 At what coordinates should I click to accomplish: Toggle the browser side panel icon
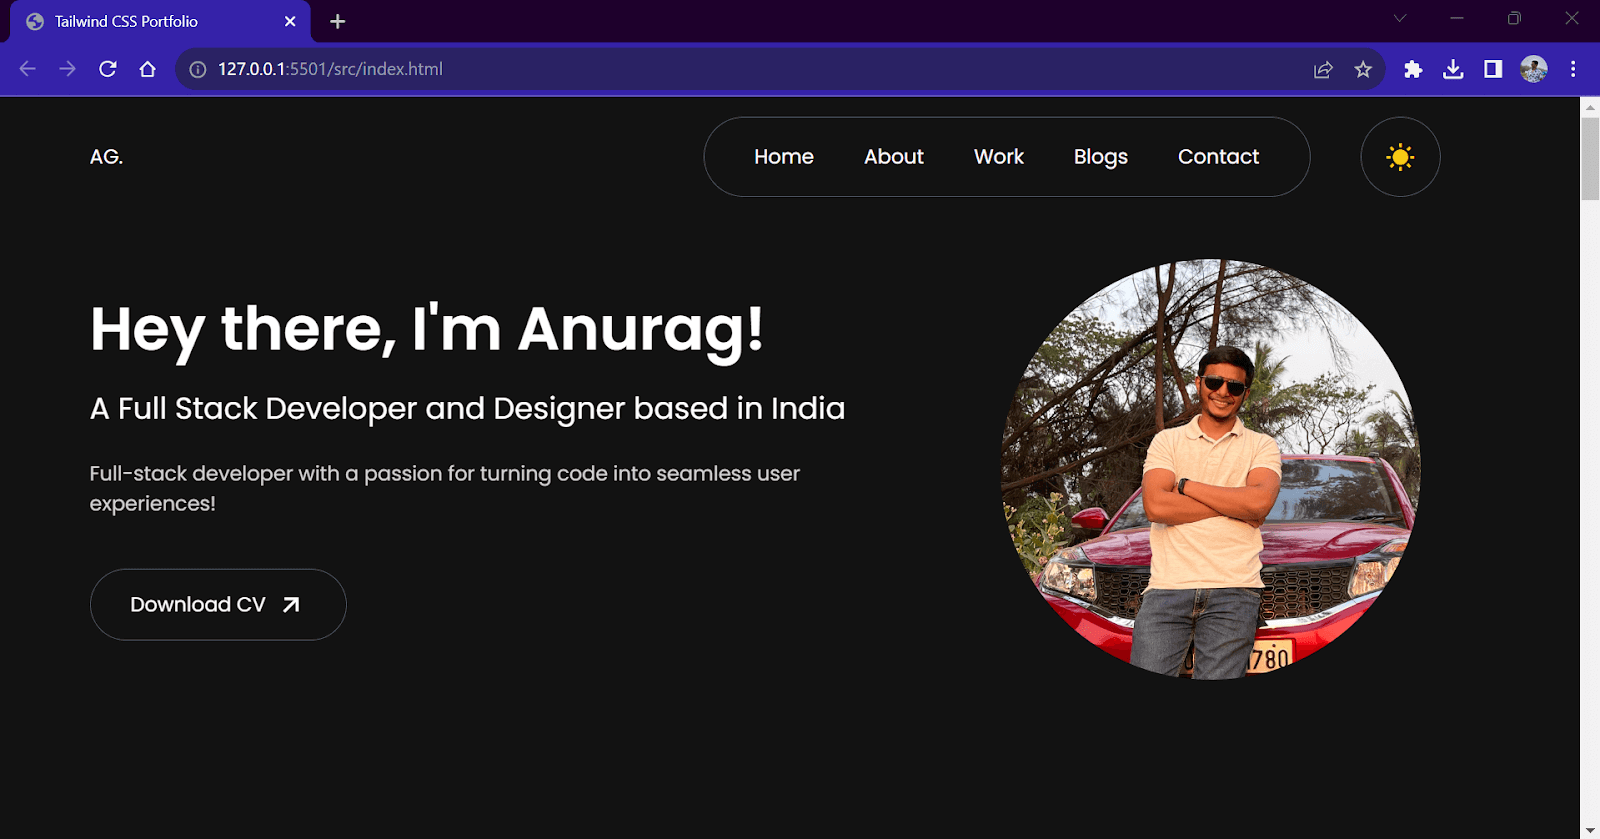[1493, 69]
